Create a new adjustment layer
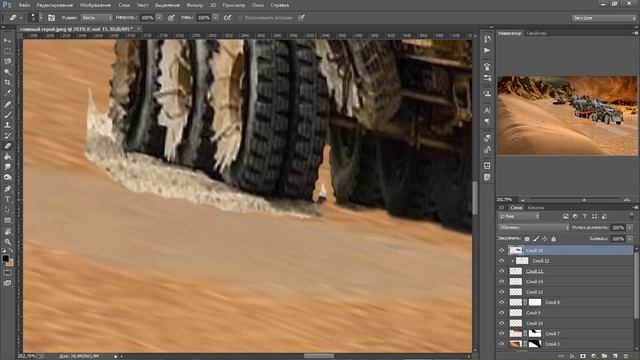Screen dimensions: 640x360 pyautogui.click(x=593, y=356)
